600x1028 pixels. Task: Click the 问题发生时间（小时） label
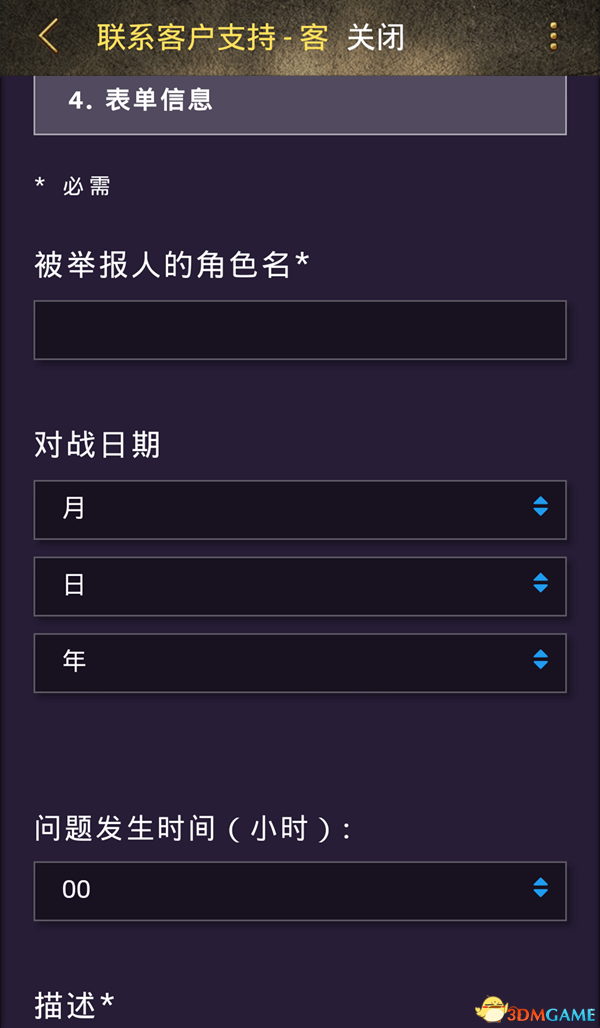click(x=192, y=829)
